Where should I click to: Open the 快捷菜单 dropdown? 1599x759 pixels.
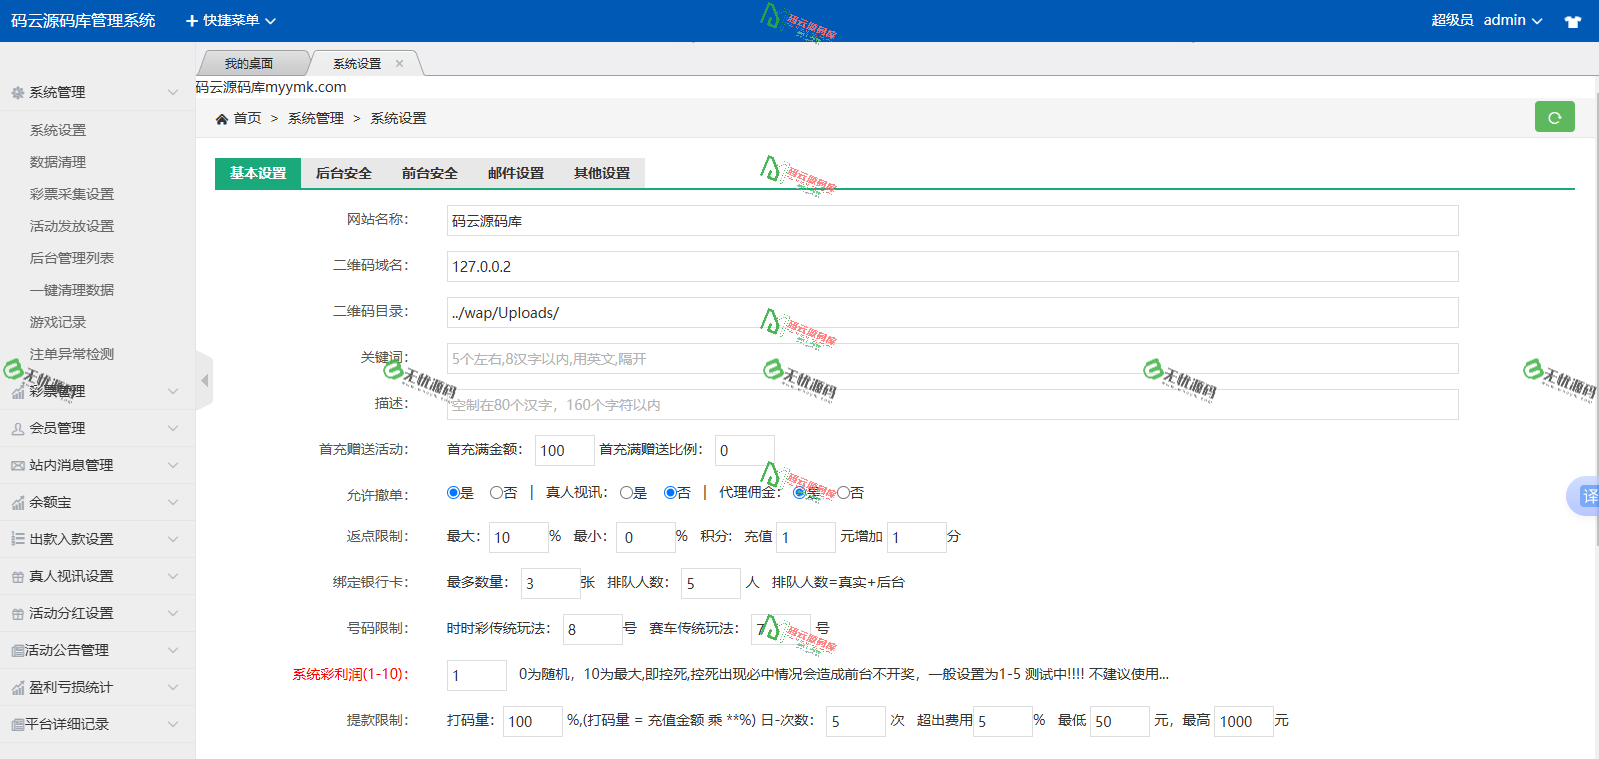231,20
